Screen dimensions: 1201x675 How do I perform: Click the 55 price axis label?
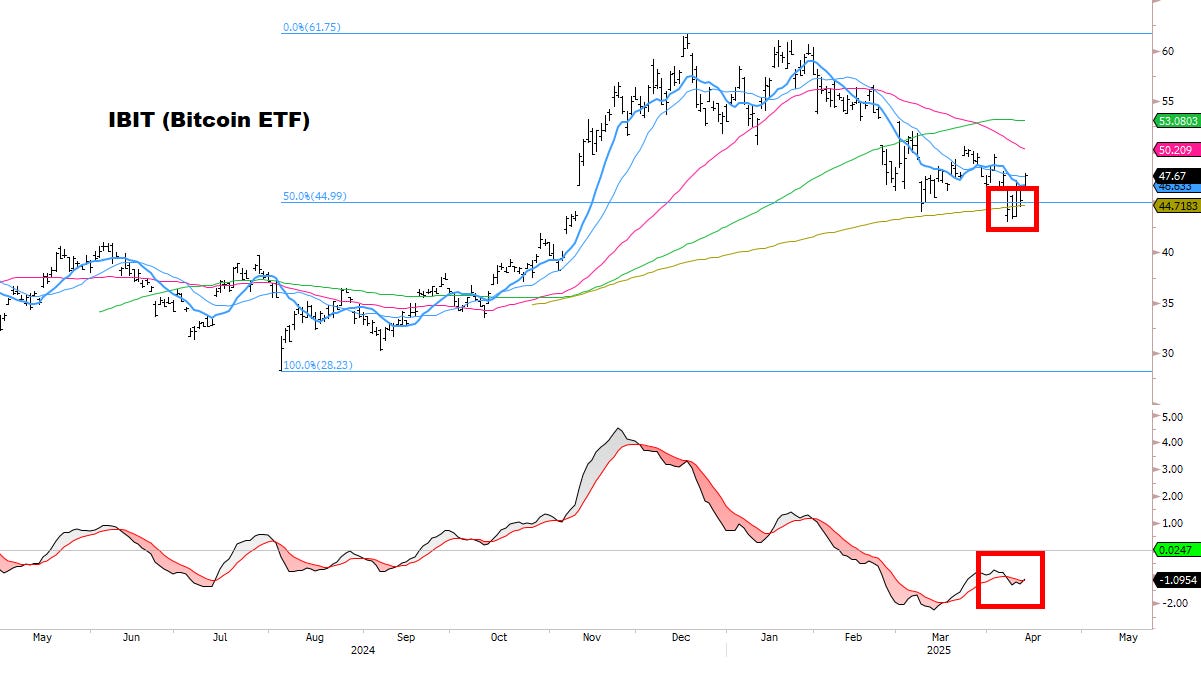[1166, 101]
